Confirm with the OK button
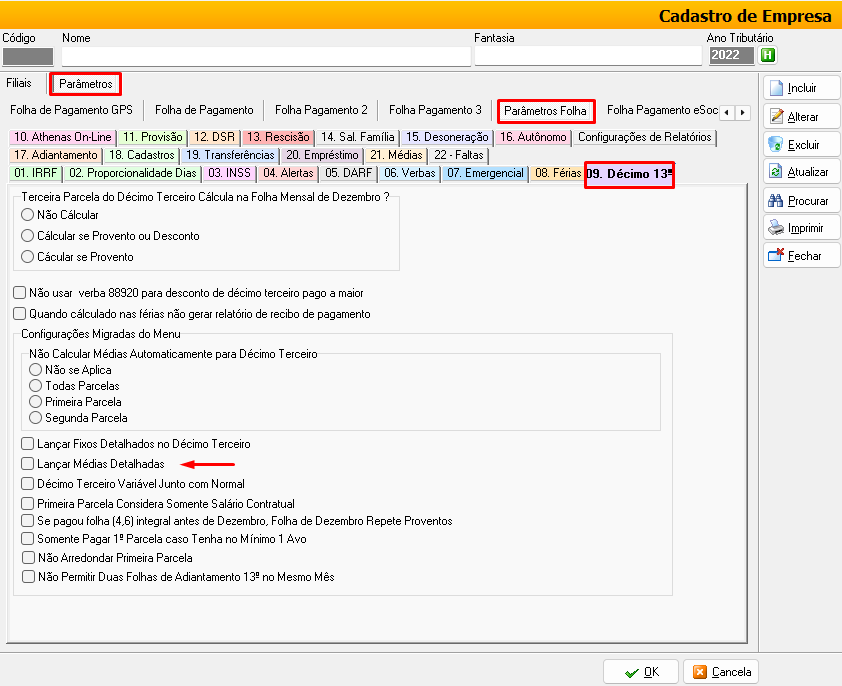The image size is (842, 686). coord(641,672)
